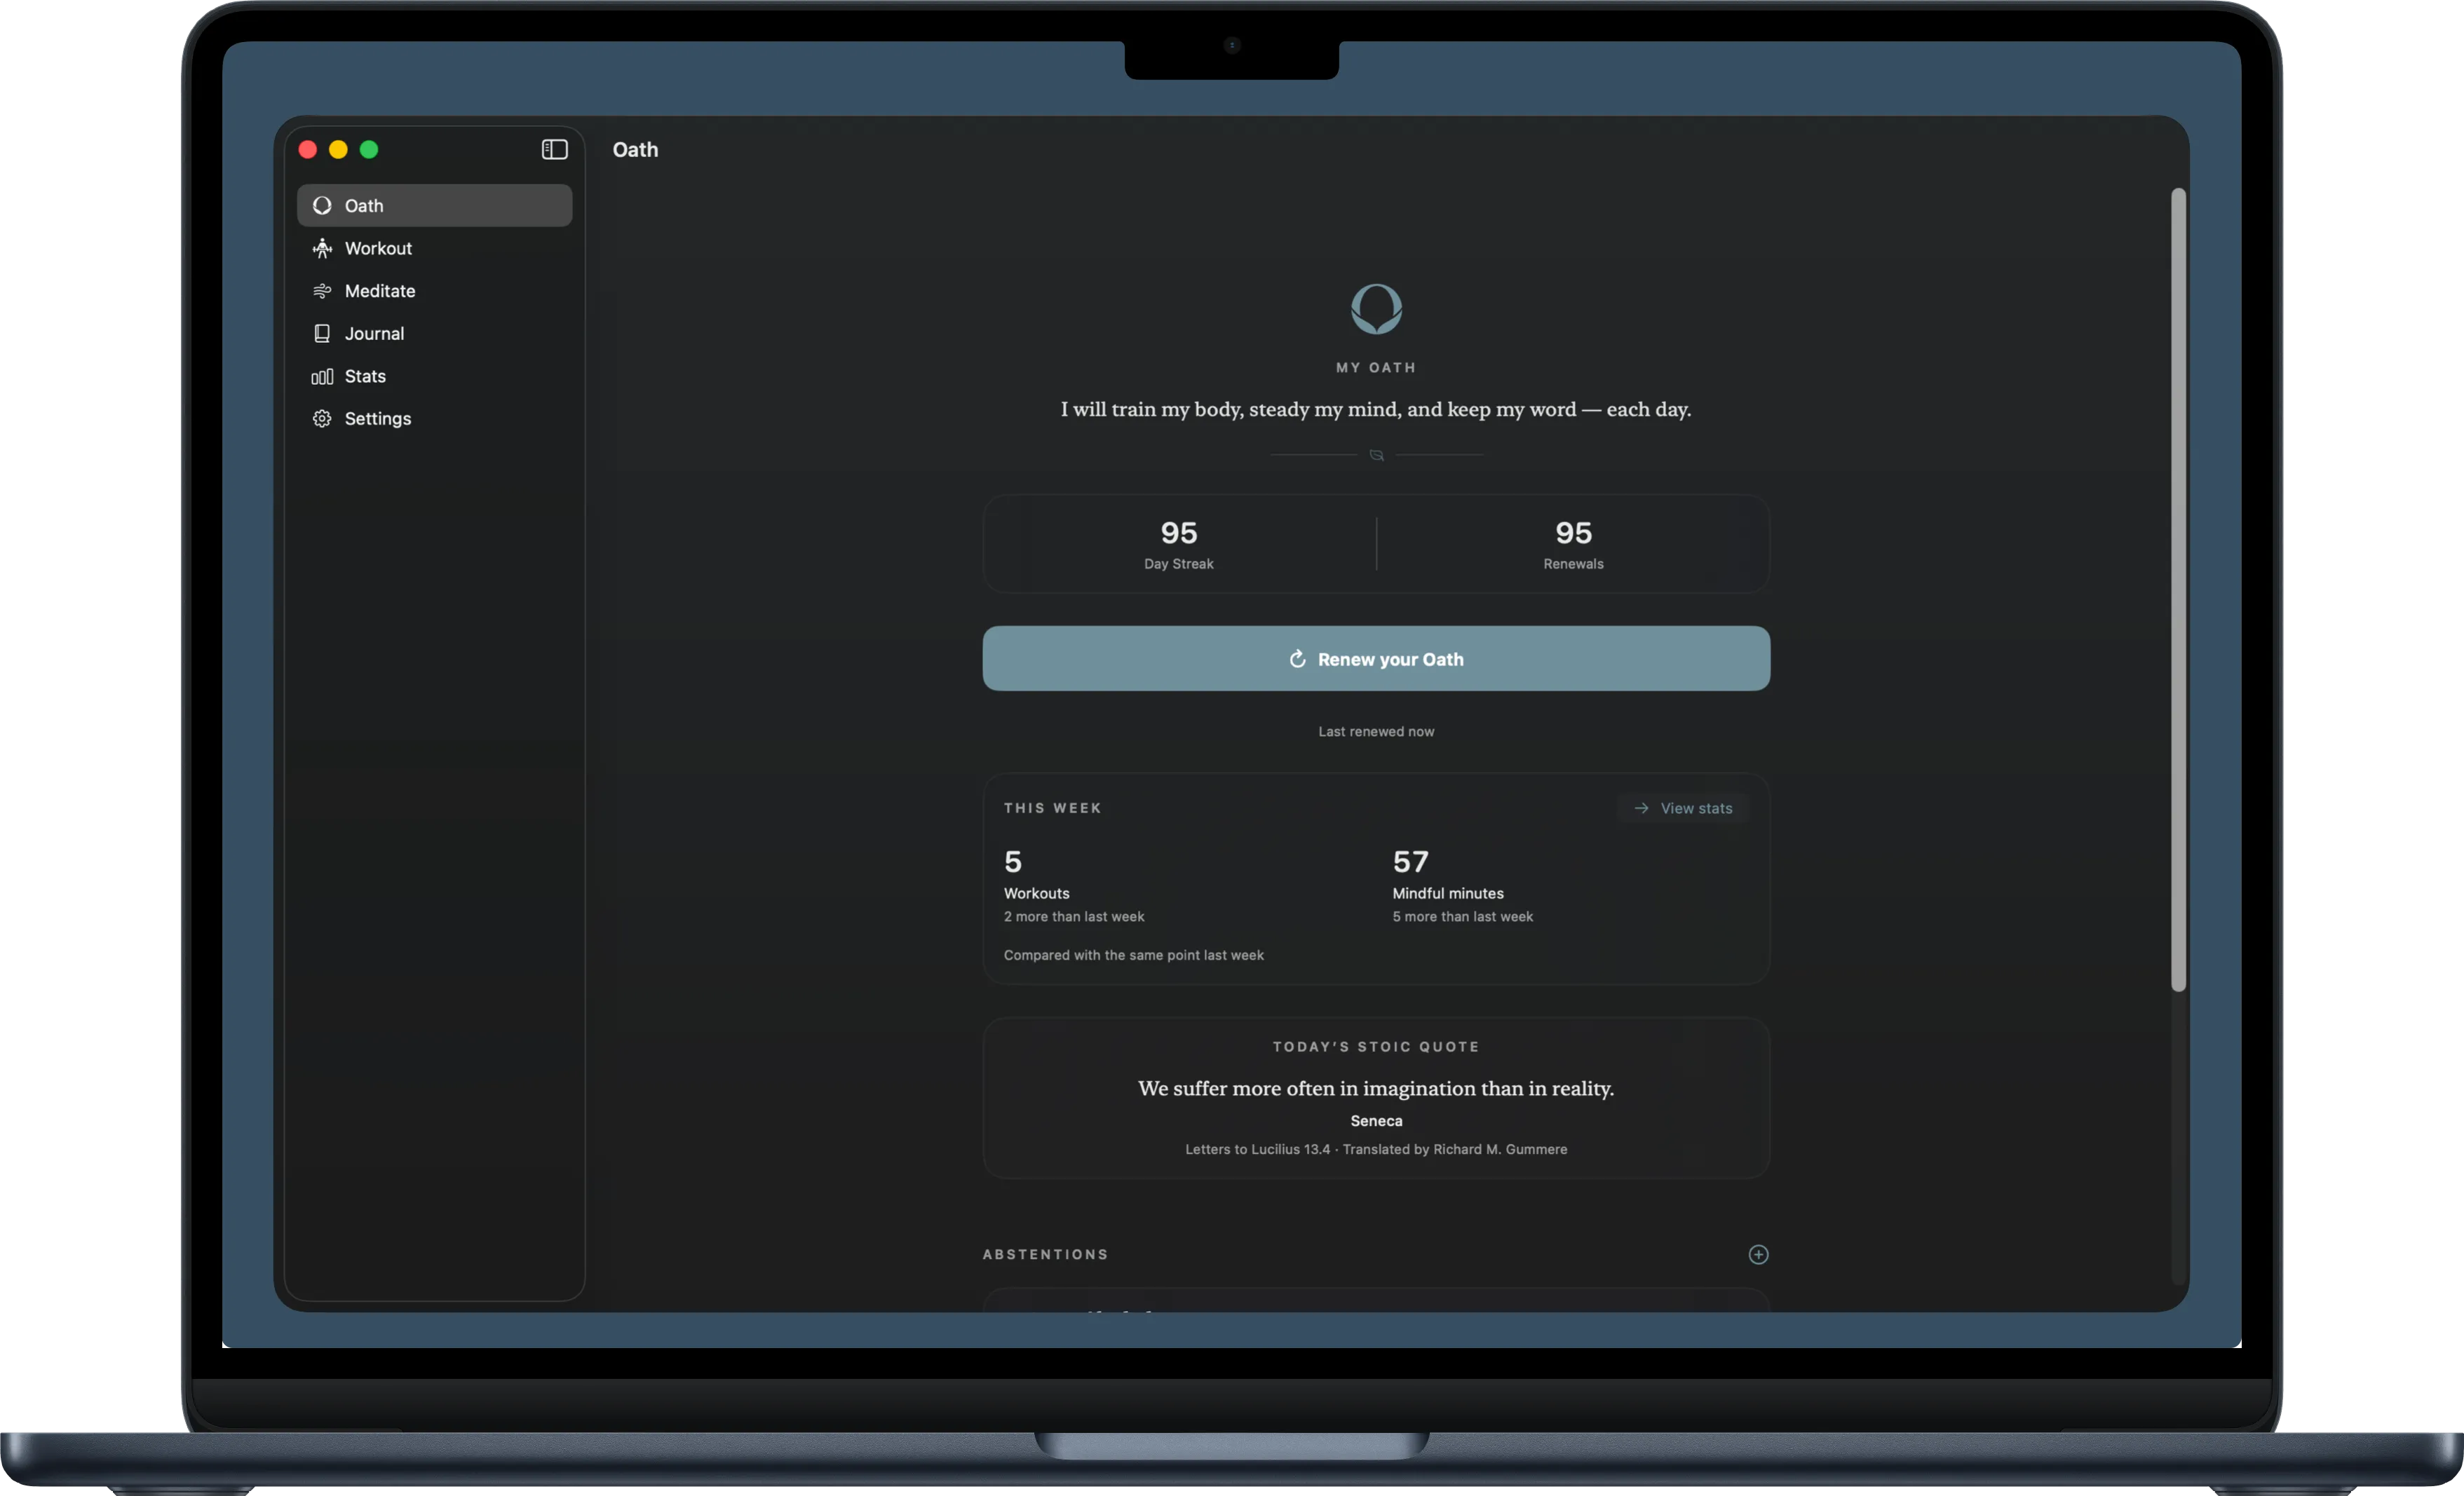This screenshot has height=1496, width=2464.
Task: Click "2 more than last week"
Action: [1074, 916]
